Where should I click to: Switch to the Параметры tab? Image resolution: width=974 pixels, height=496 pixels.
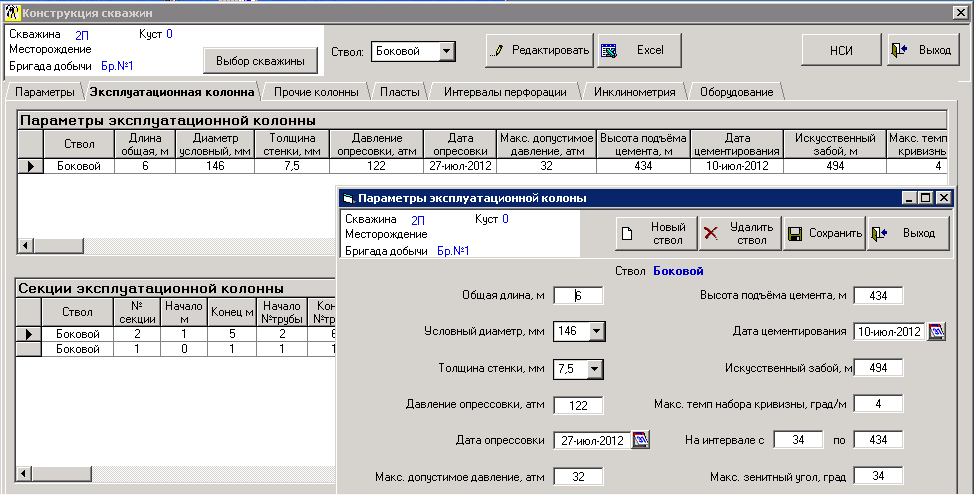[x=45, y=92]
